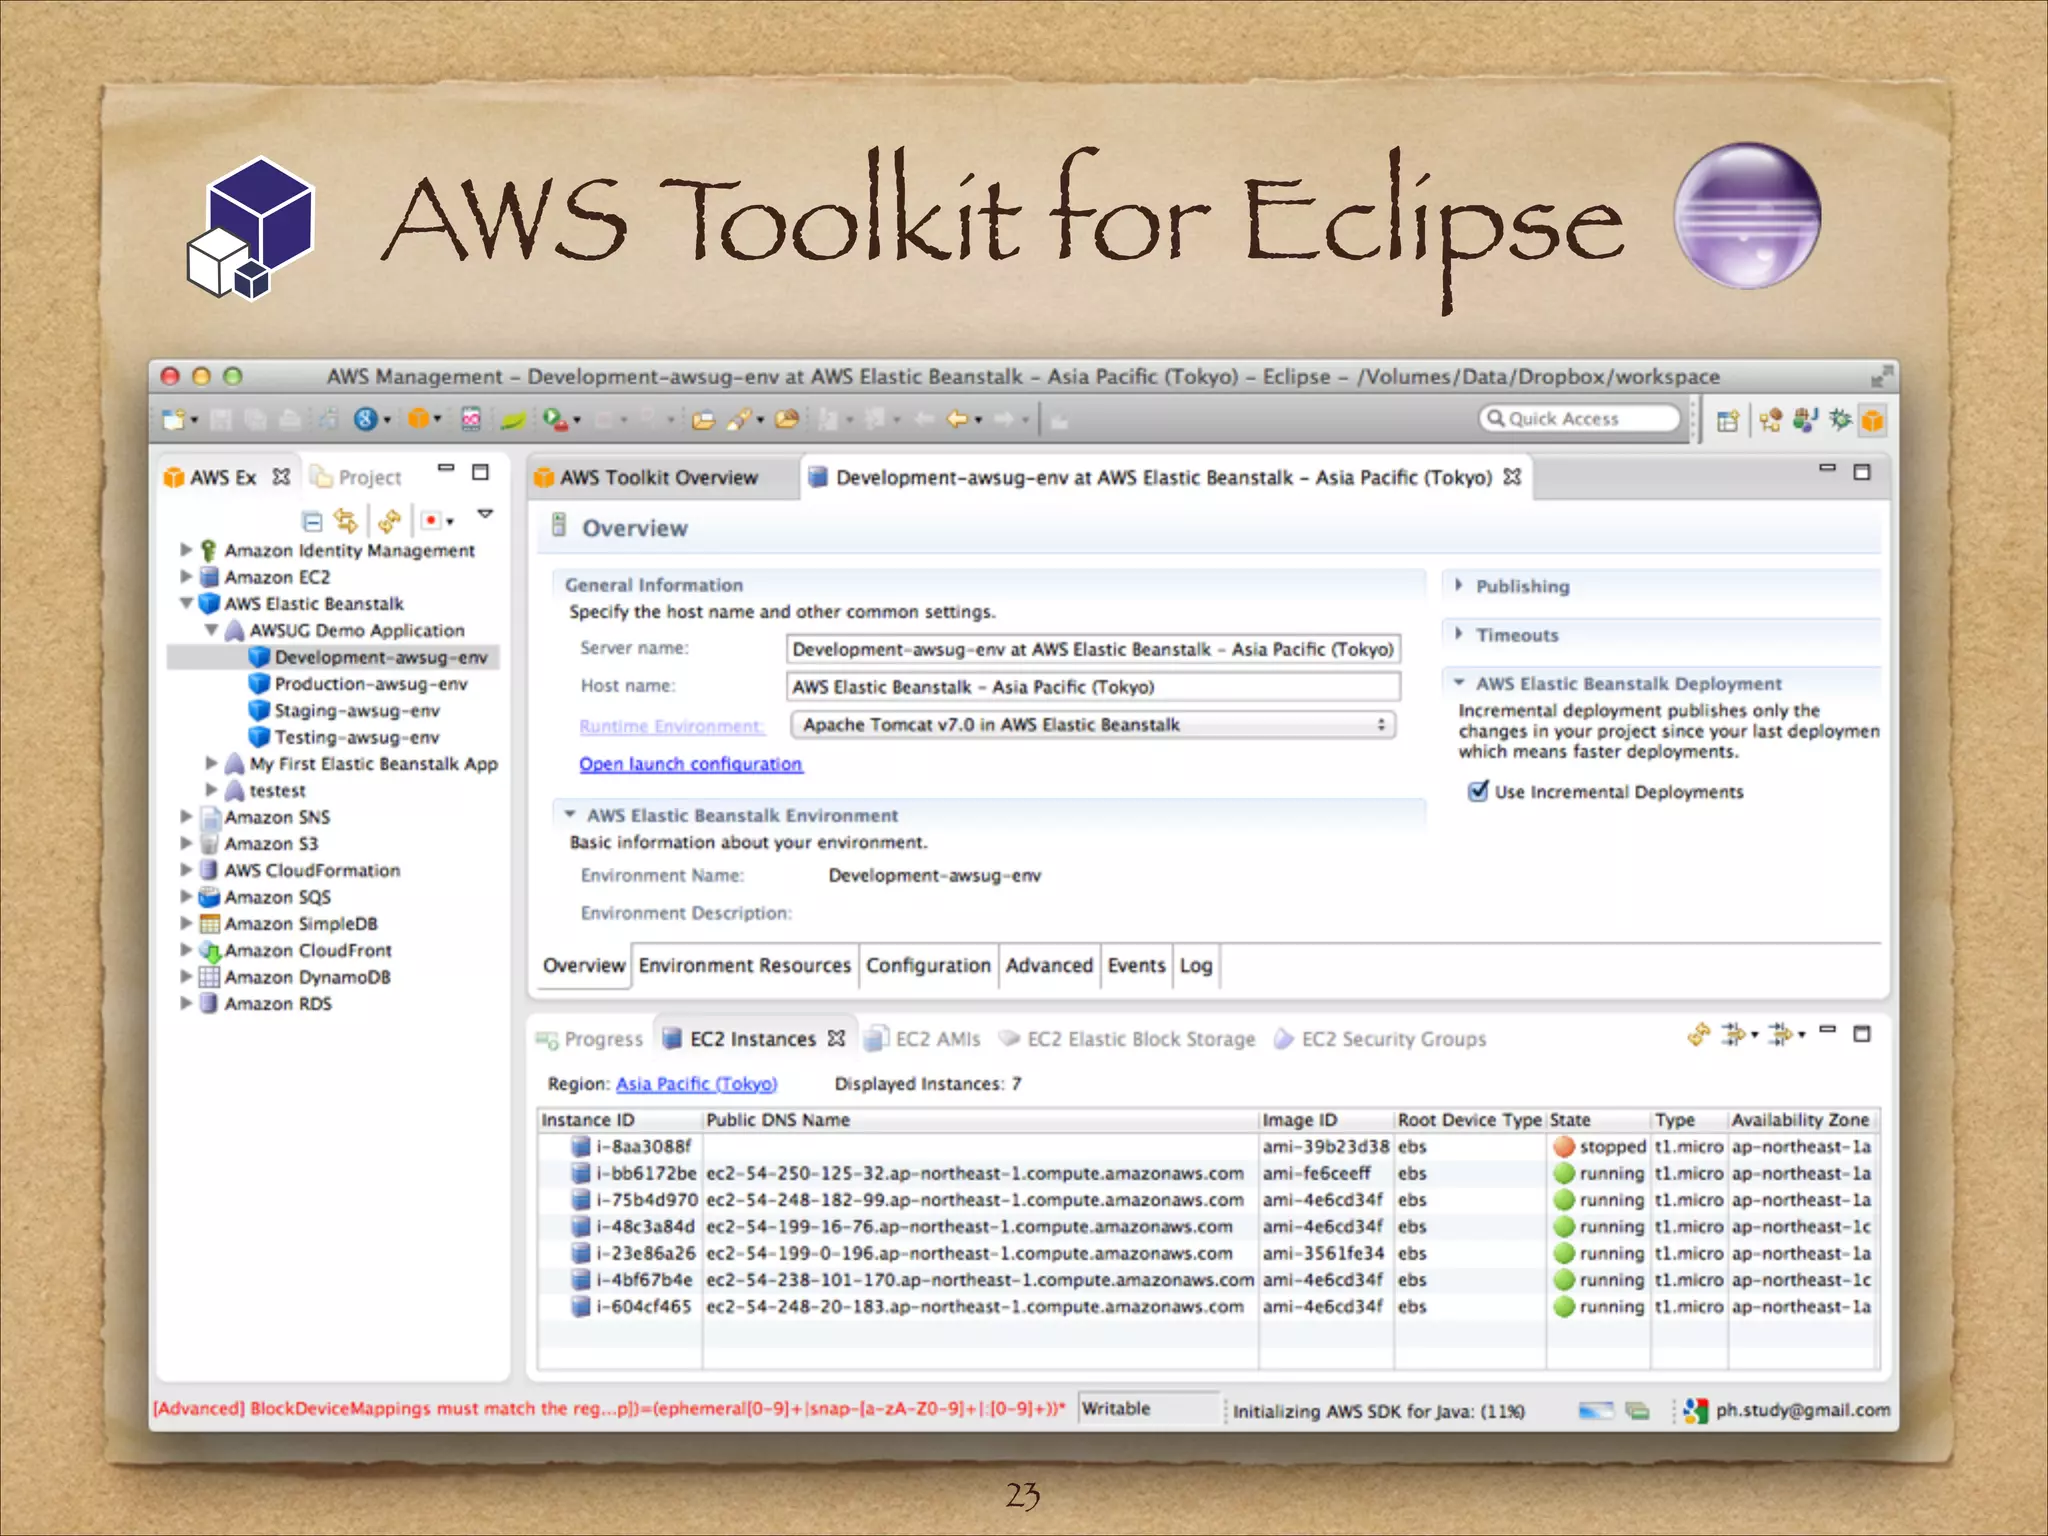Image resolution: width=2048 pixels, height=1536 pixels.
Task: Click the Link with Editor icon in AWS Explorer
Action: pyautogui.click(x=346, y=520)
